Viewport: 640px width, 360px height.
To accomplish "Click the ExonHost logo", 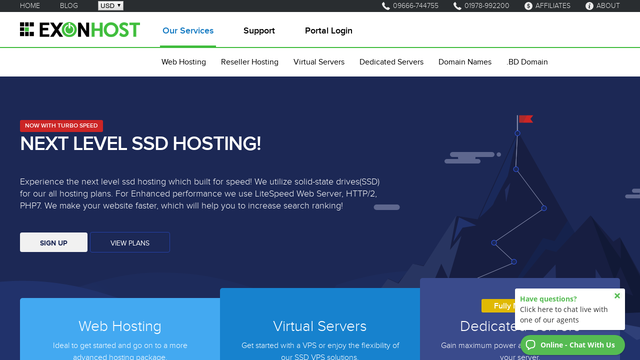I will 80,30.
